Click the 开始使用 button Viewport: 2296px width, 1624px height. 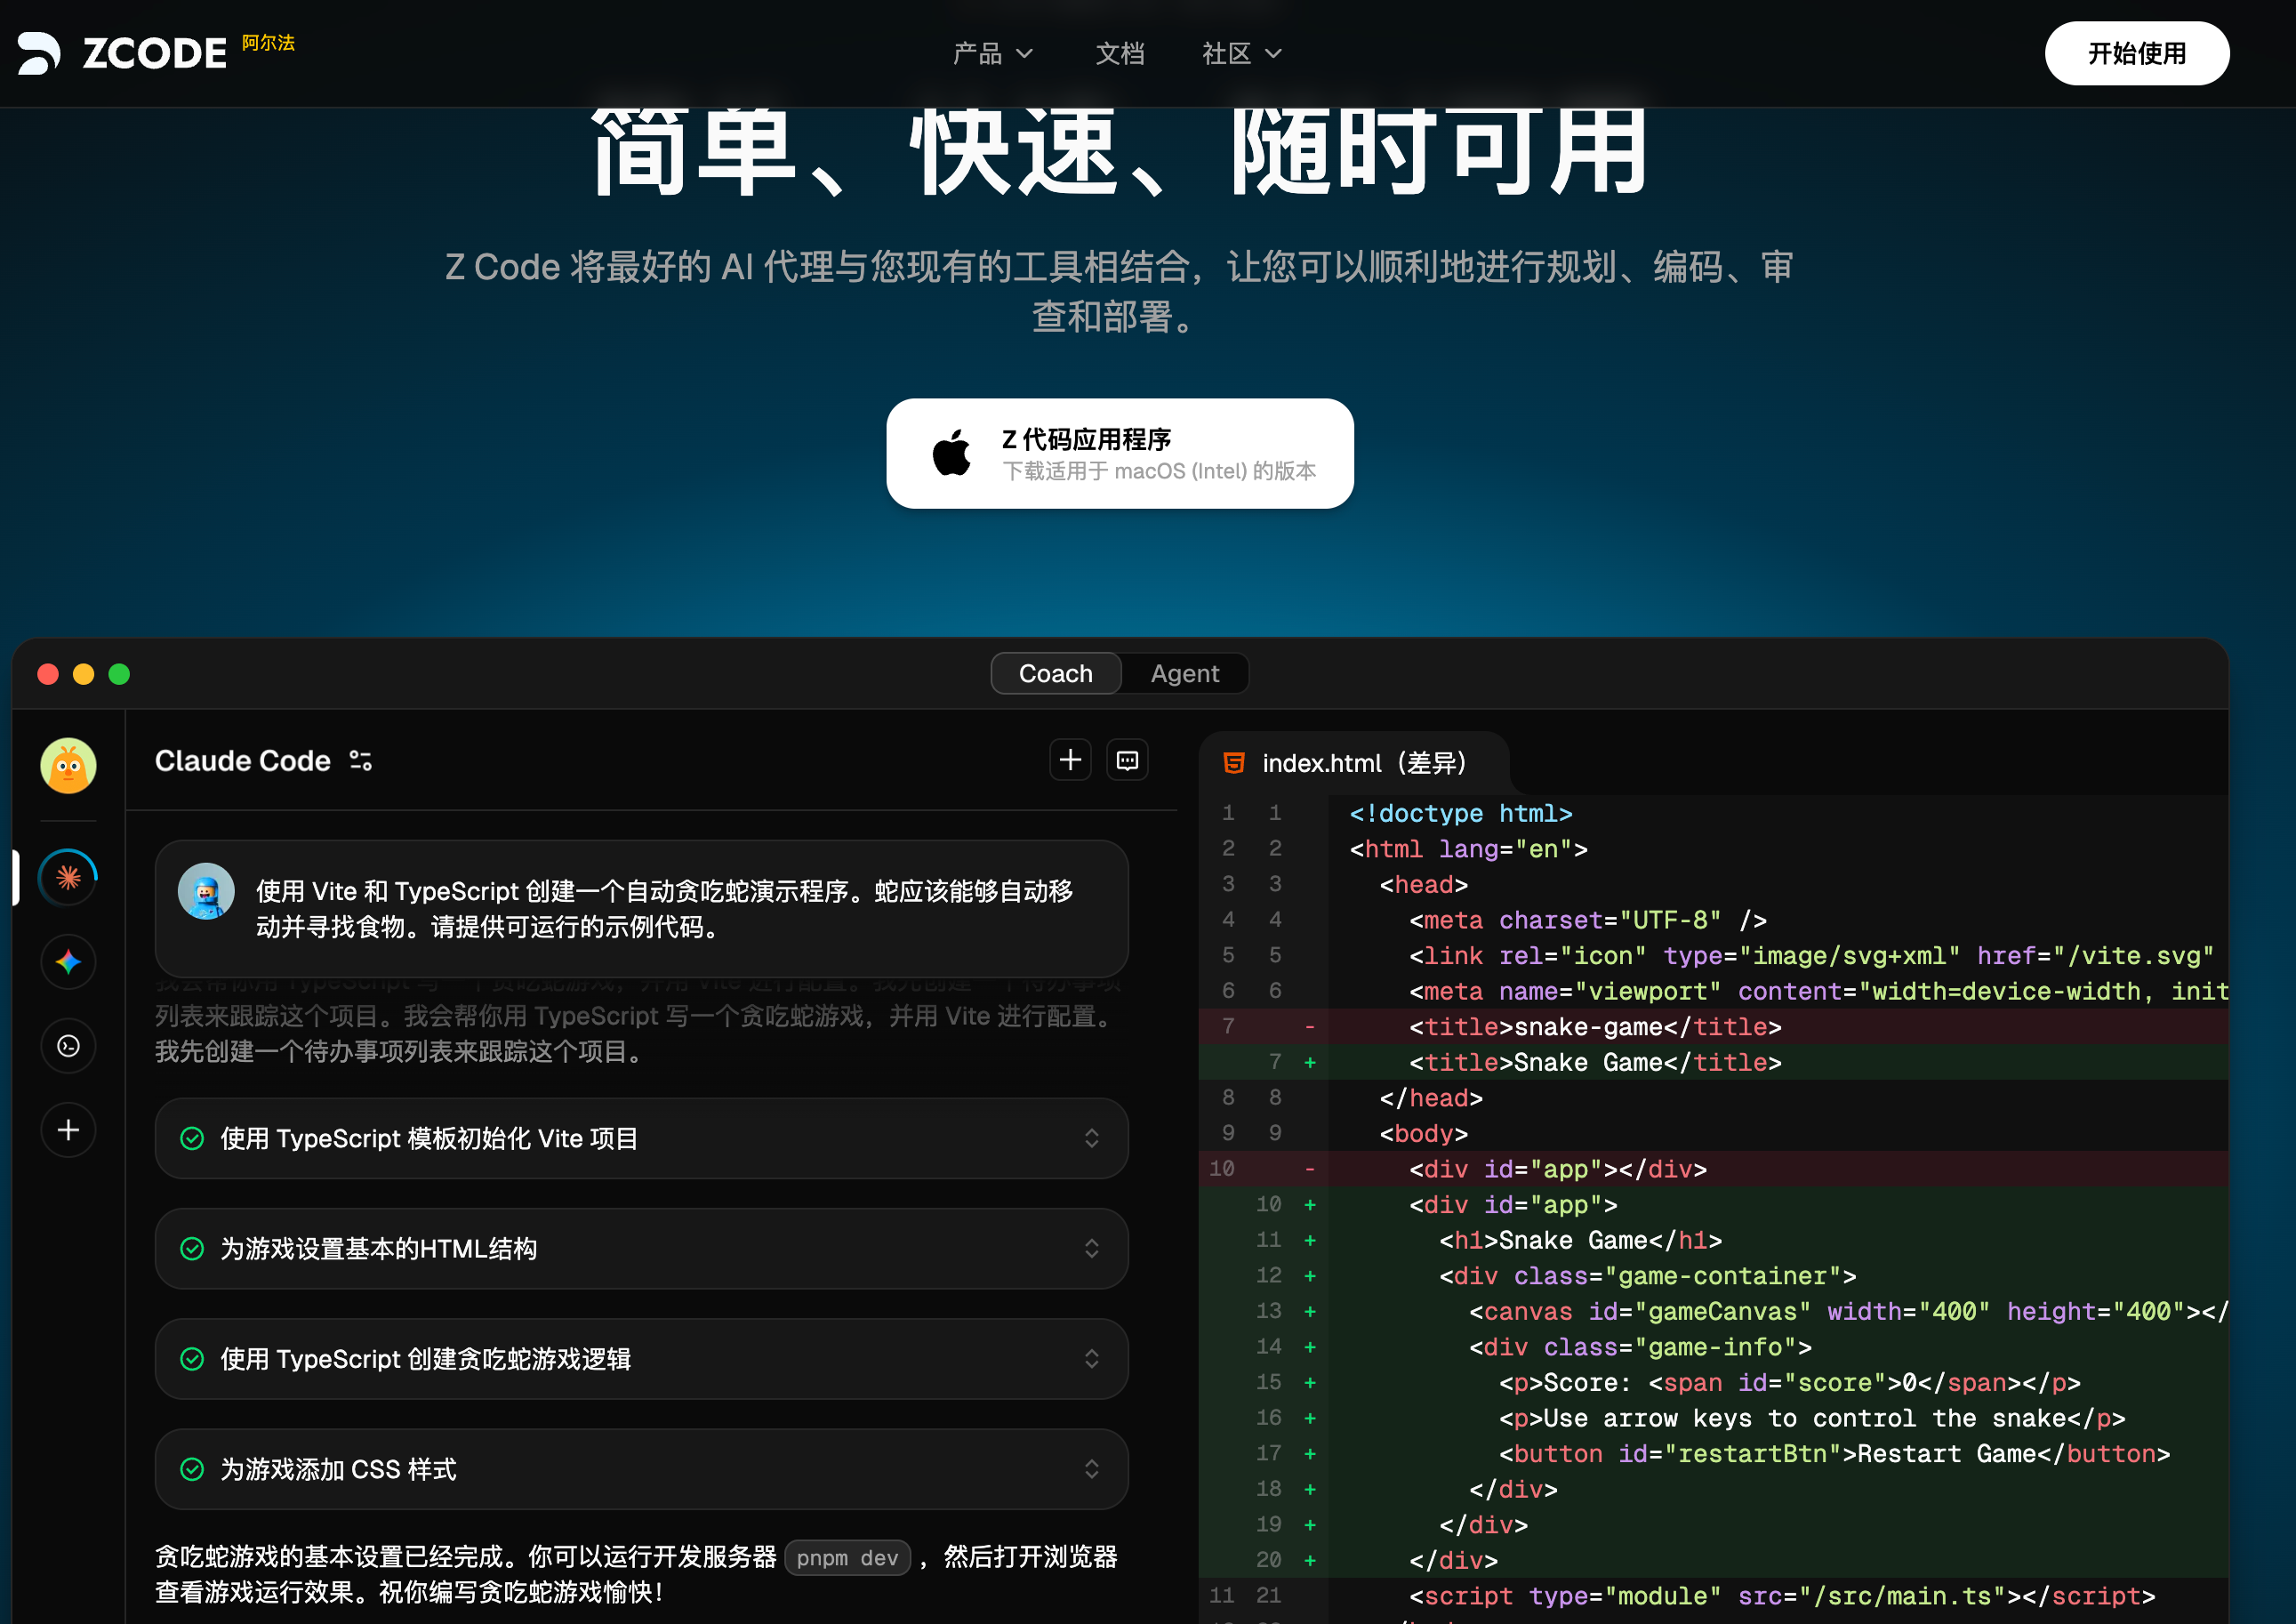(2136, 53)
